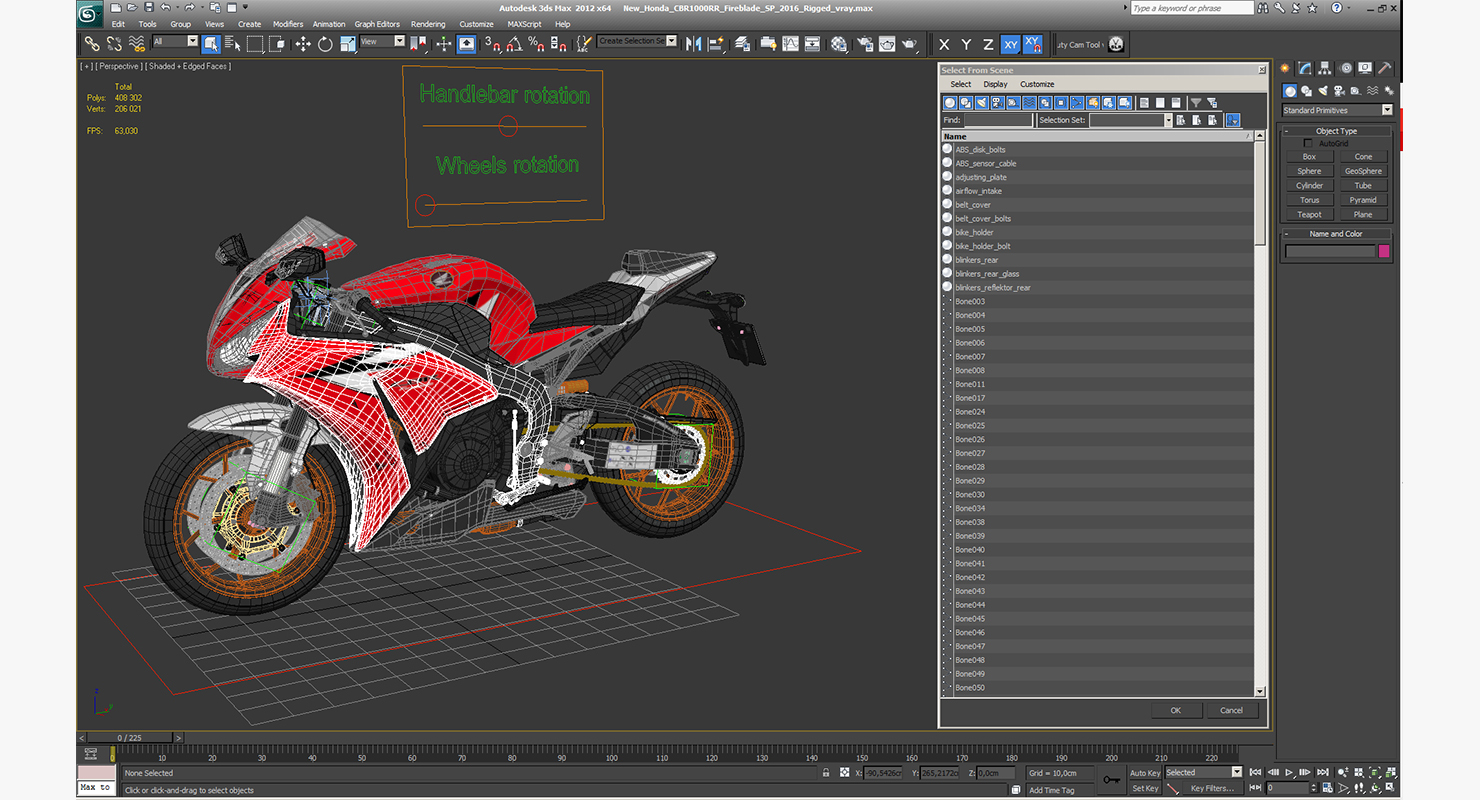Select the Bind to Space Warp tool
1480x800 pixels.
coord(137,44)
